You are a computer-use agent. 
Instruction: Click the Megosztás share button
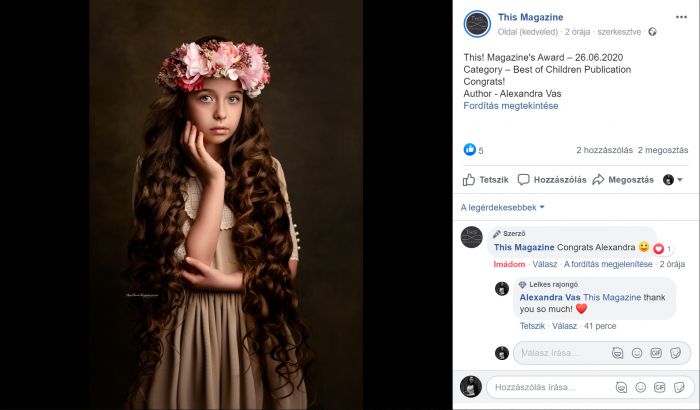pos(623,180)
